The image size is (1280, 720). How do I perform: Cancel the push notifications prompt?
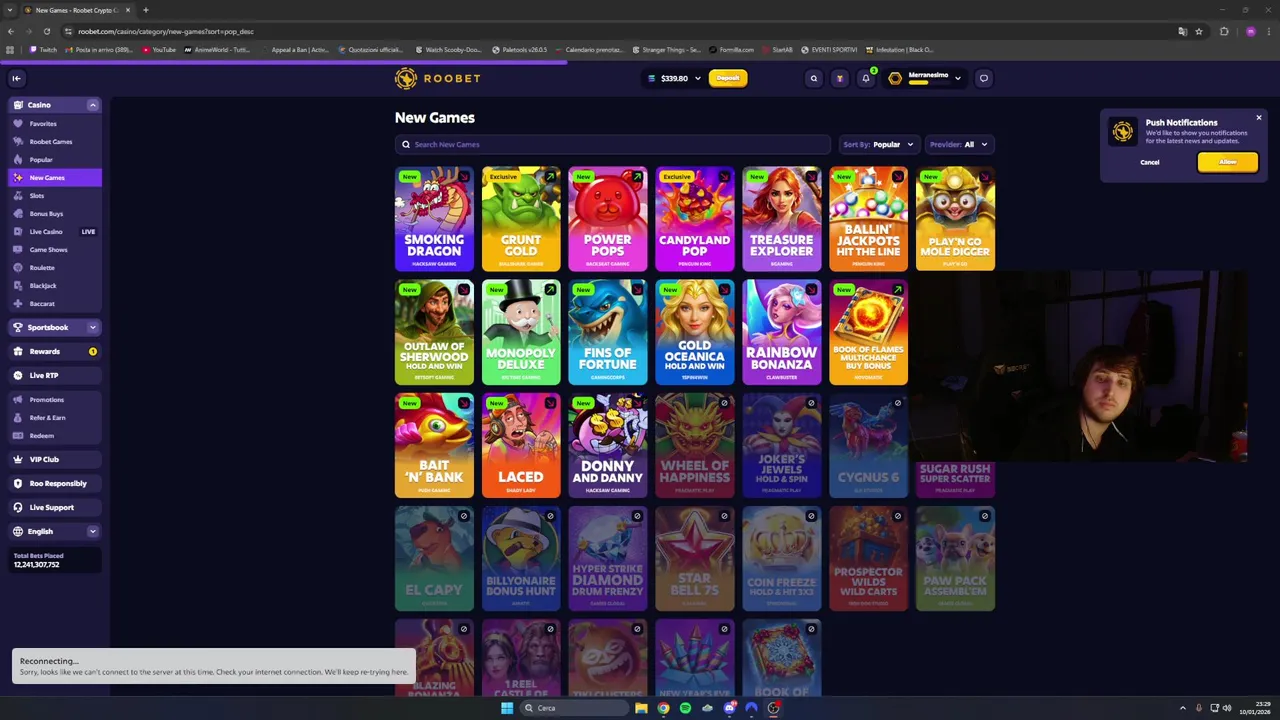pyautogui.click(x=1150, y=162)
